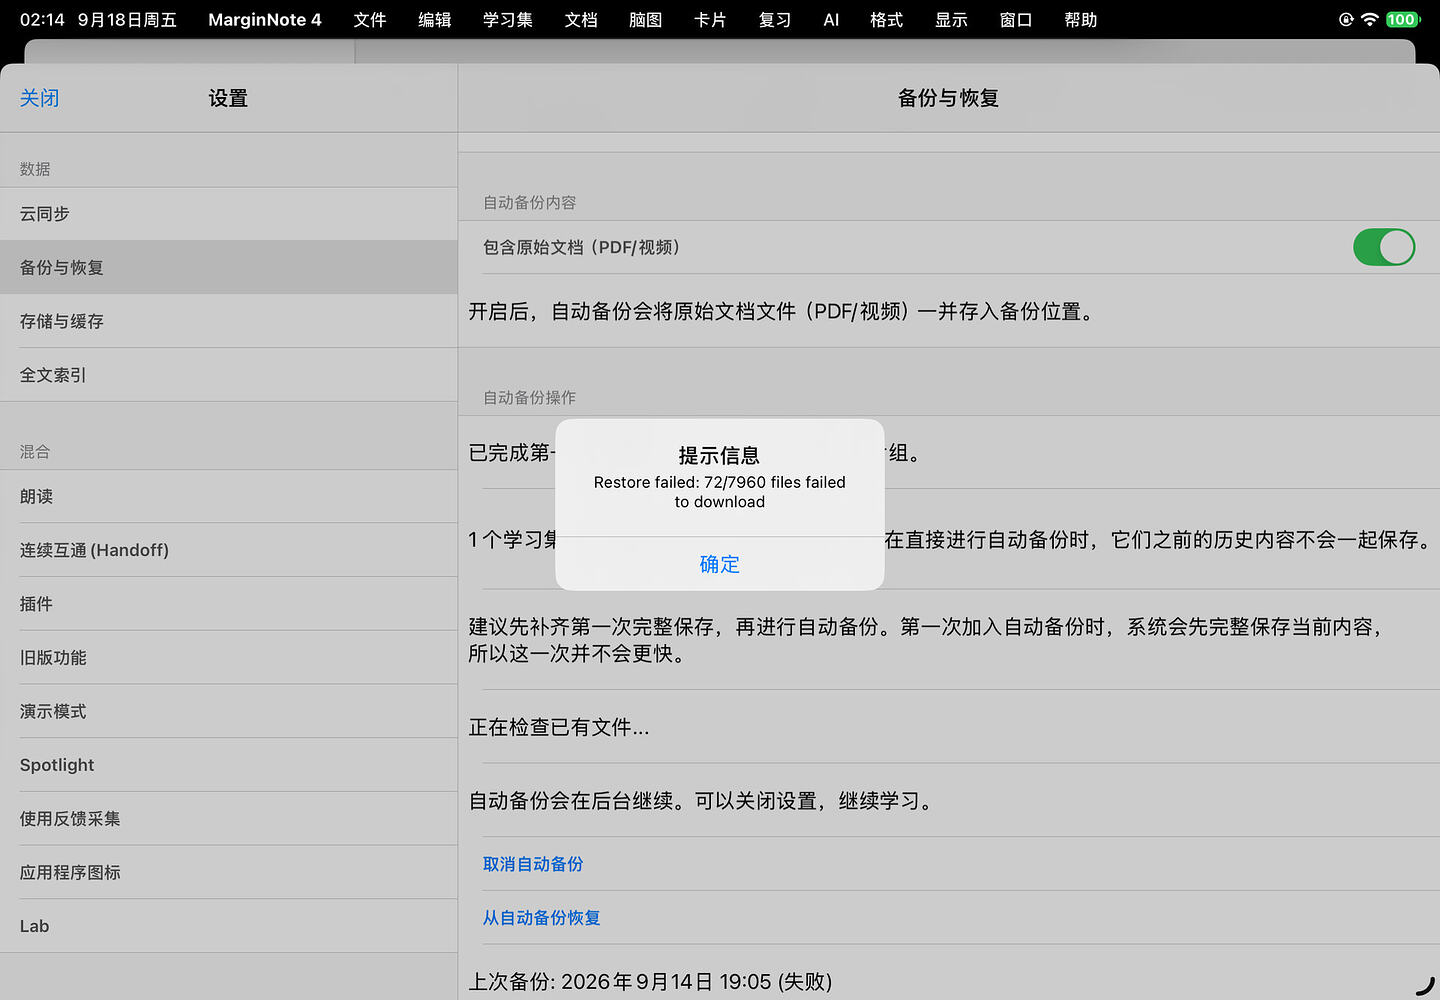1440x1000 pixels.
Task: Open 旧版功能 settings row
Action: click(229, 658)
